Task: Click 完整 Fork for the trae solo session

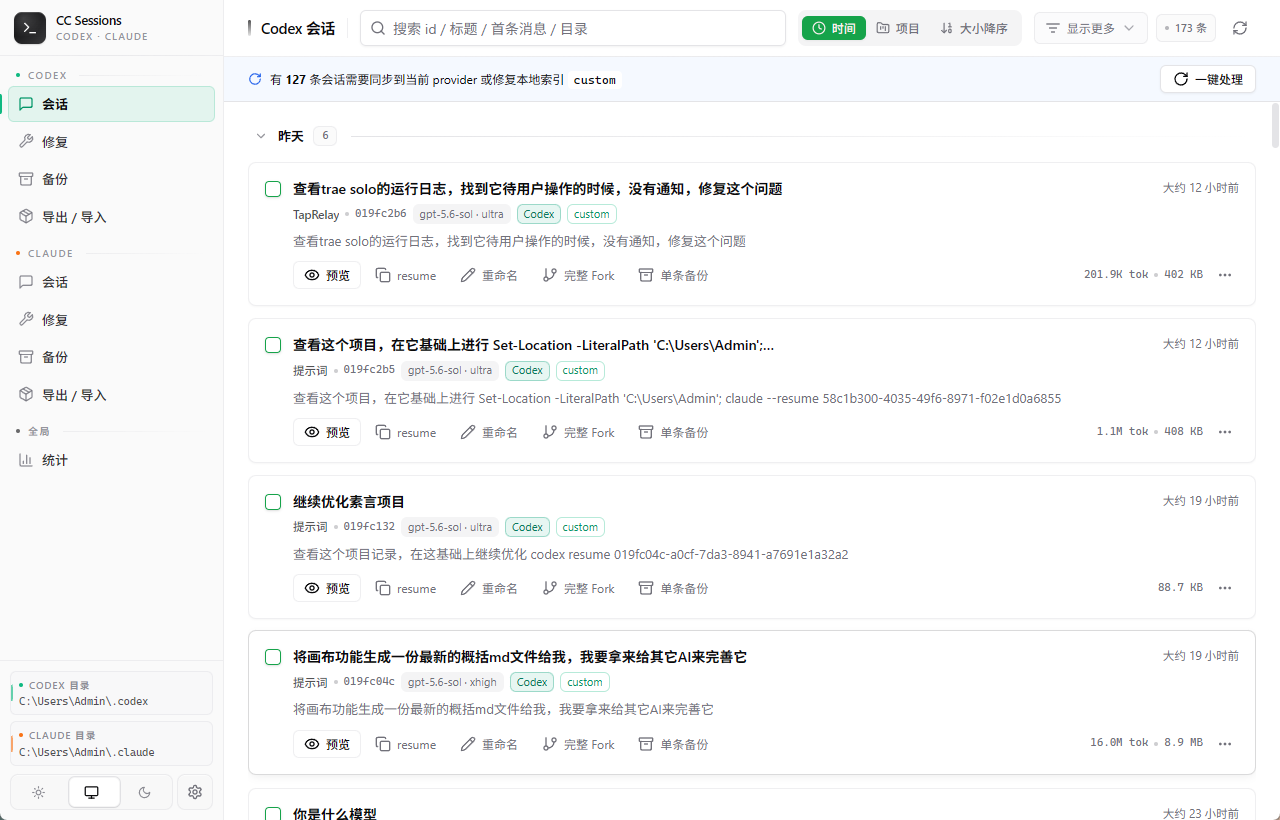Action: pos(579,275)
